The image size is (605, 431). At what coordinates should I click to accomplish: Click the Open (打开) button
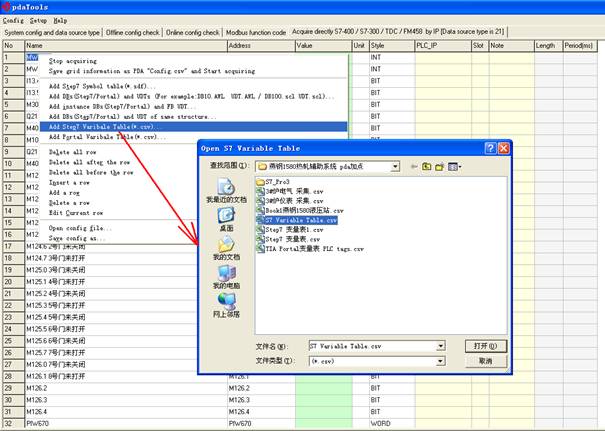click(484, 345)
